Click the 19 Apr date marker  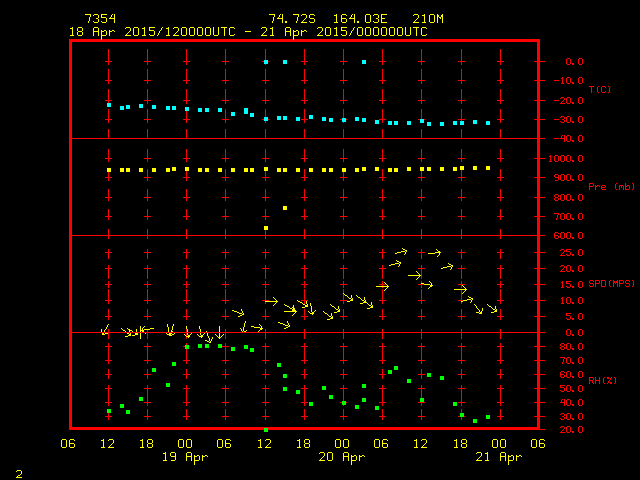point(186,457)
